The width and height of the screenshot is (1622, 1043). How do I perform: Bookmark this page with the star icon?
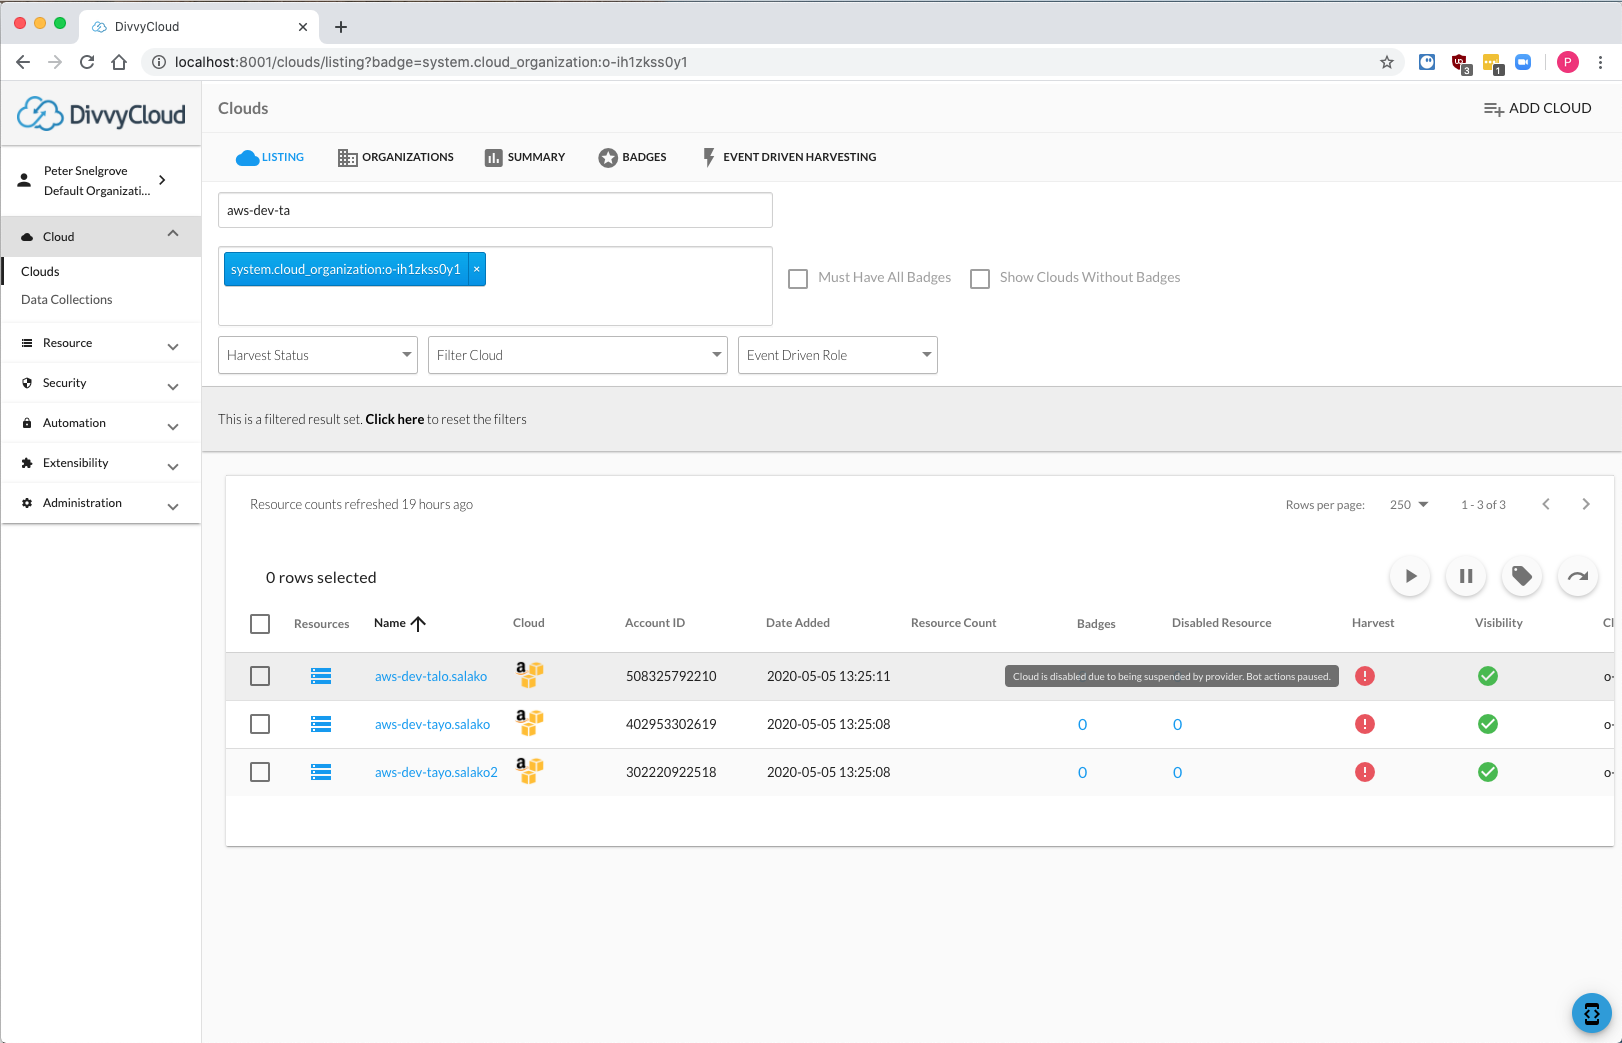click(1387, 62)
